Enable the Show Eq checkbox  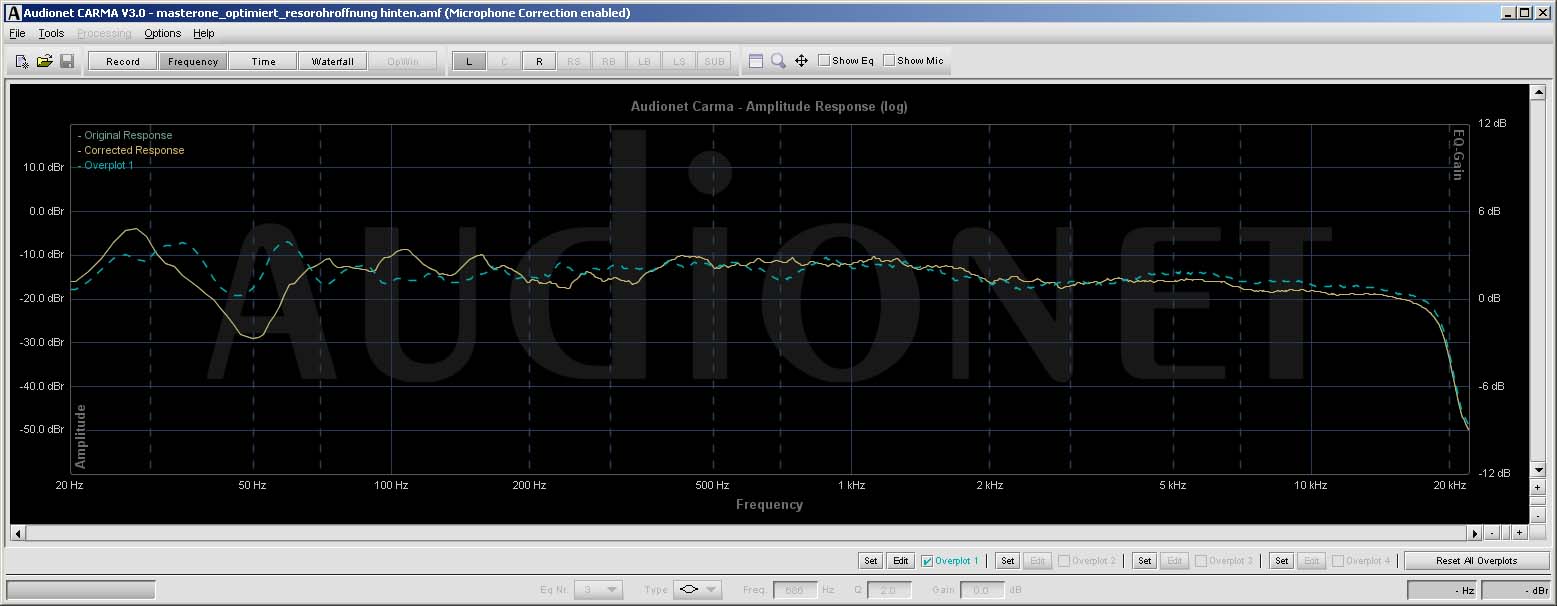point(824,61)
